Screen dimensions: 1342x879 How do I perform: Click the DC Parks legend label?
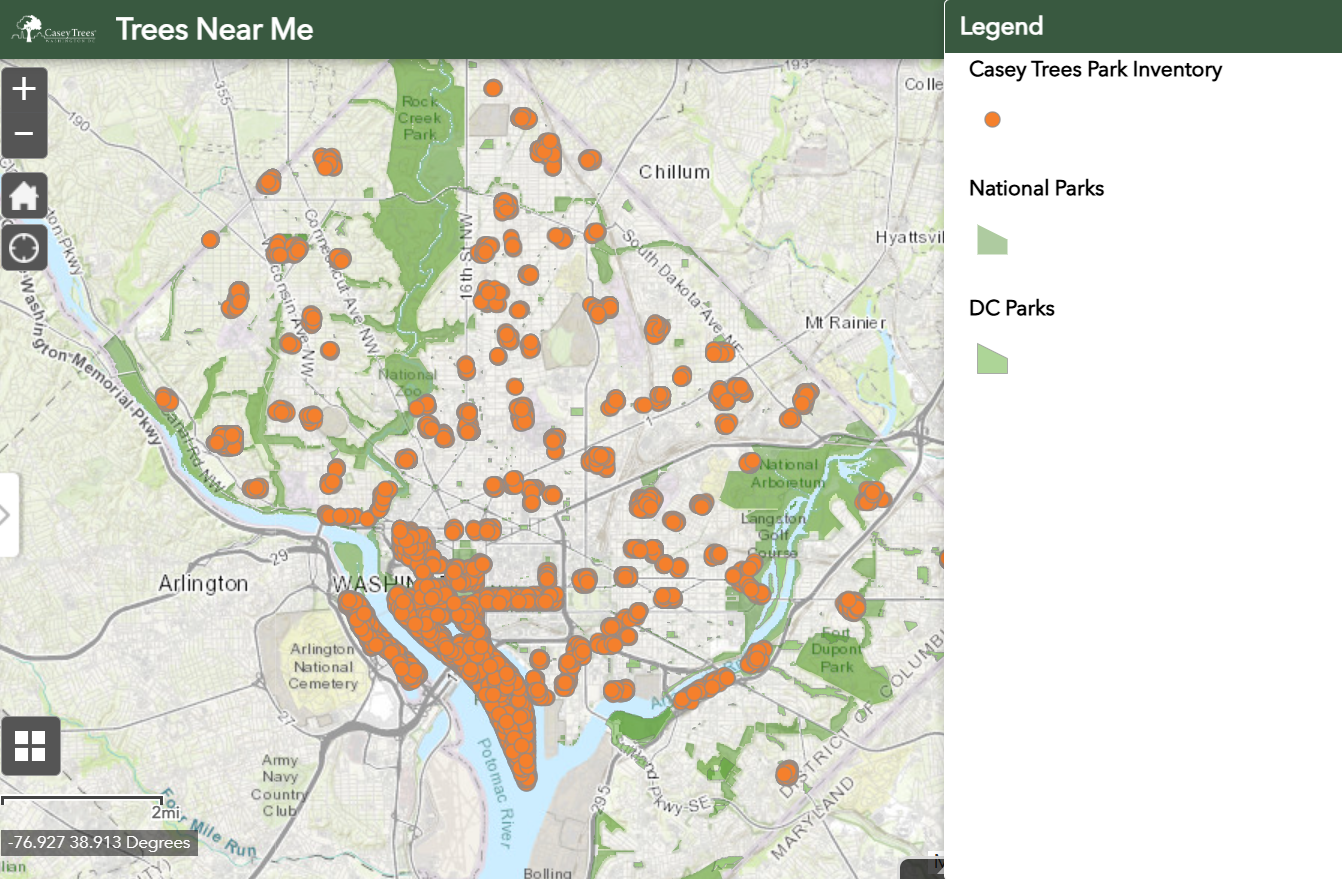pyautogui.click(x=1012, y=308)
